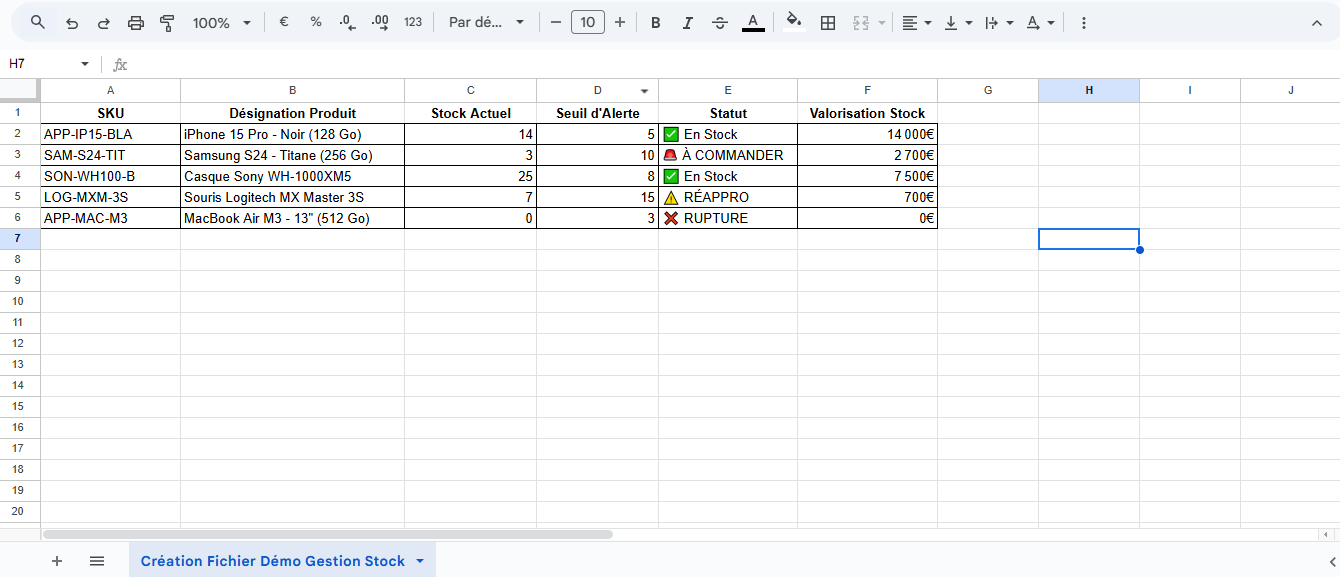The width and height of the screenshot is (1340, 577).
Task: Click the merge cells icon
Action: click(860, 22)
